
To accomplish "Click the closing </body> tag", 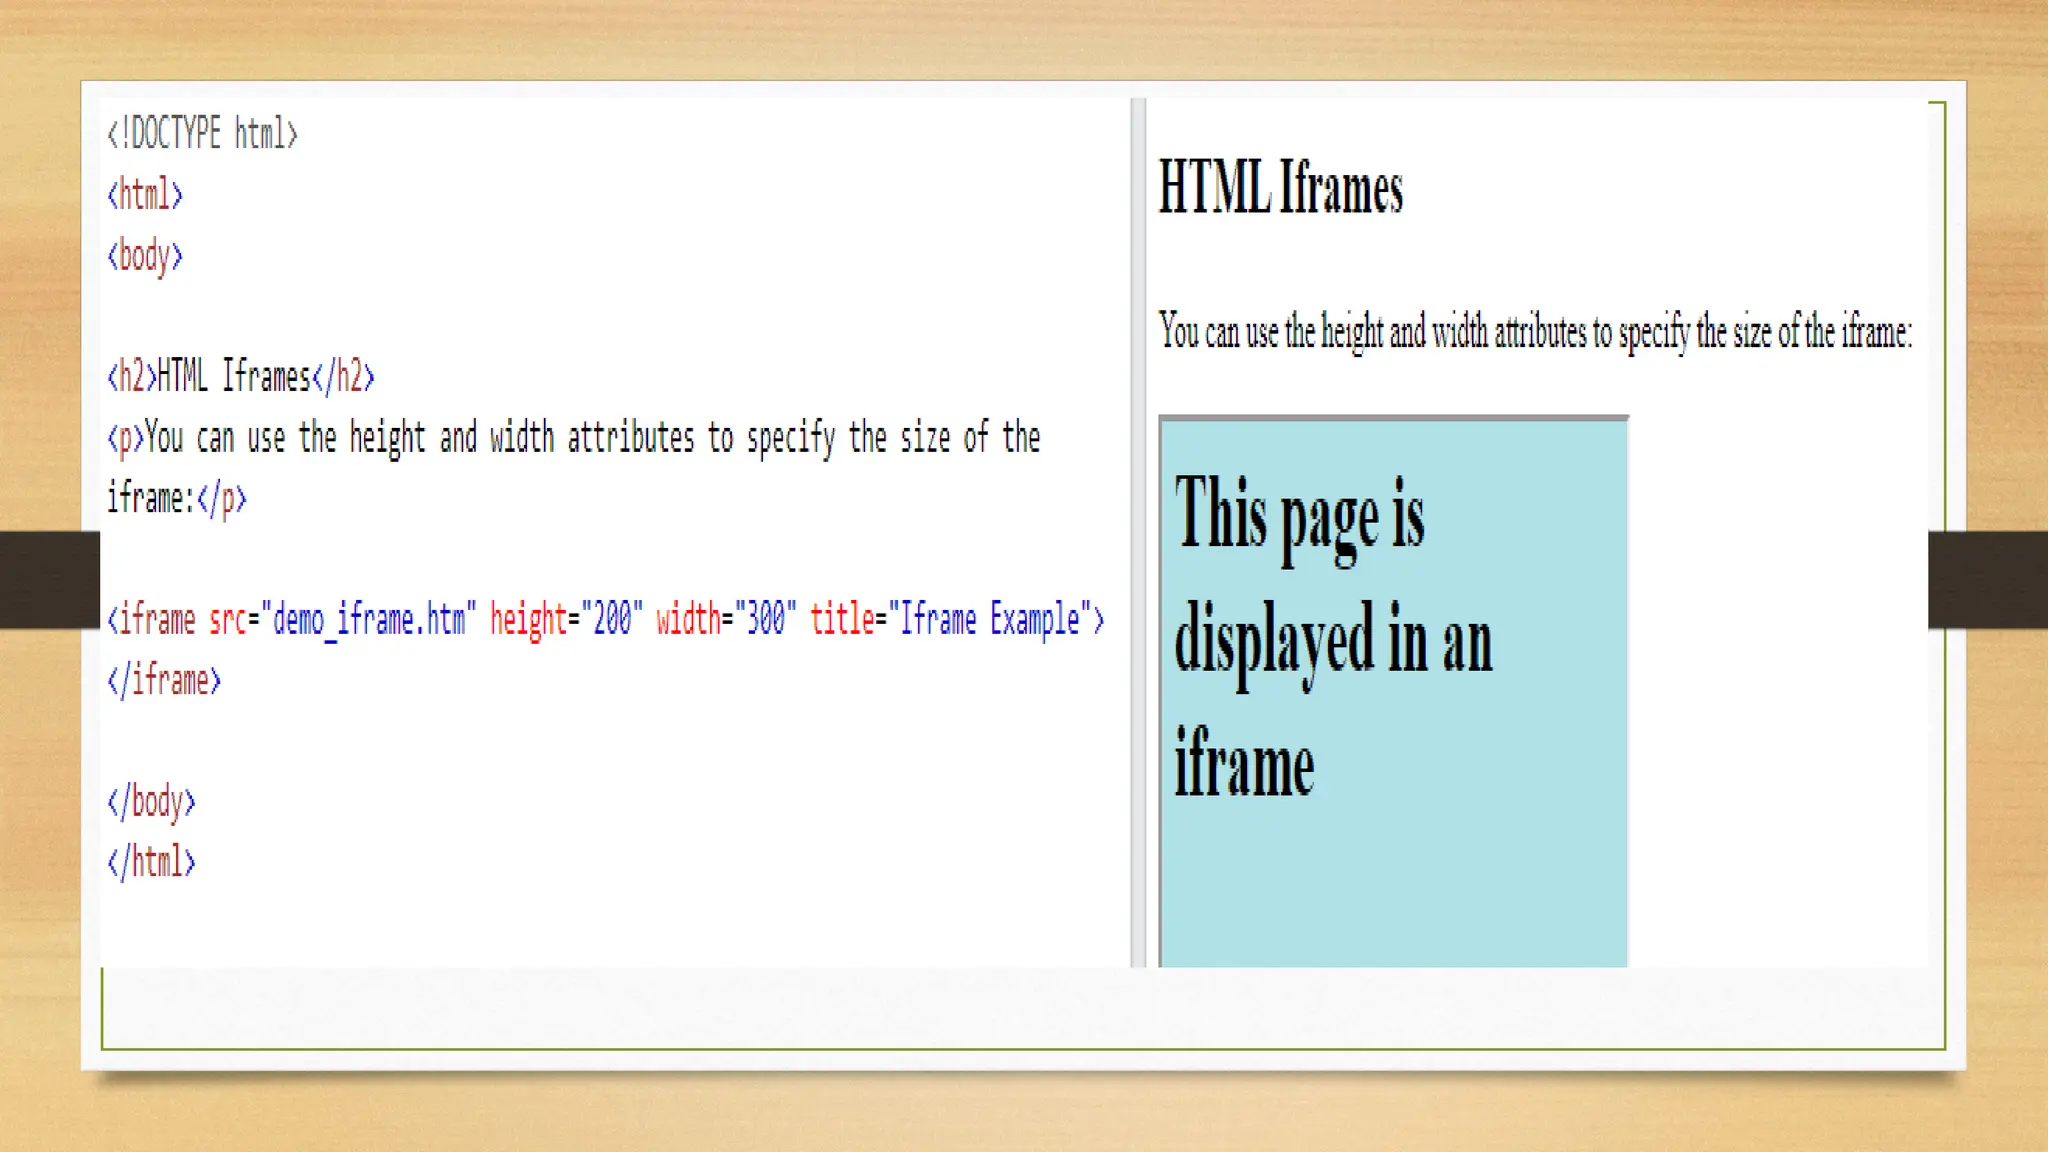I will (151, 802).
